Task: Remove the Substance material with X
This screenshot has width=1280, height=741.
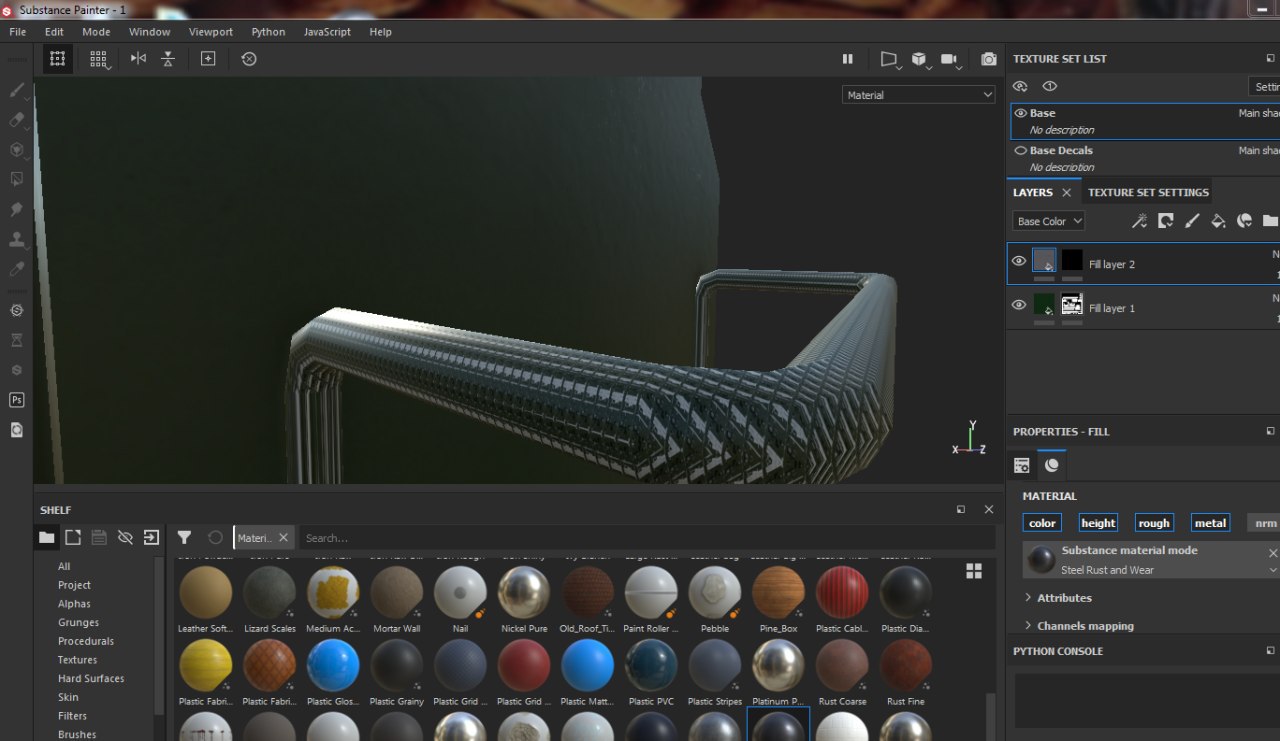Action: tap(1273, 553)
